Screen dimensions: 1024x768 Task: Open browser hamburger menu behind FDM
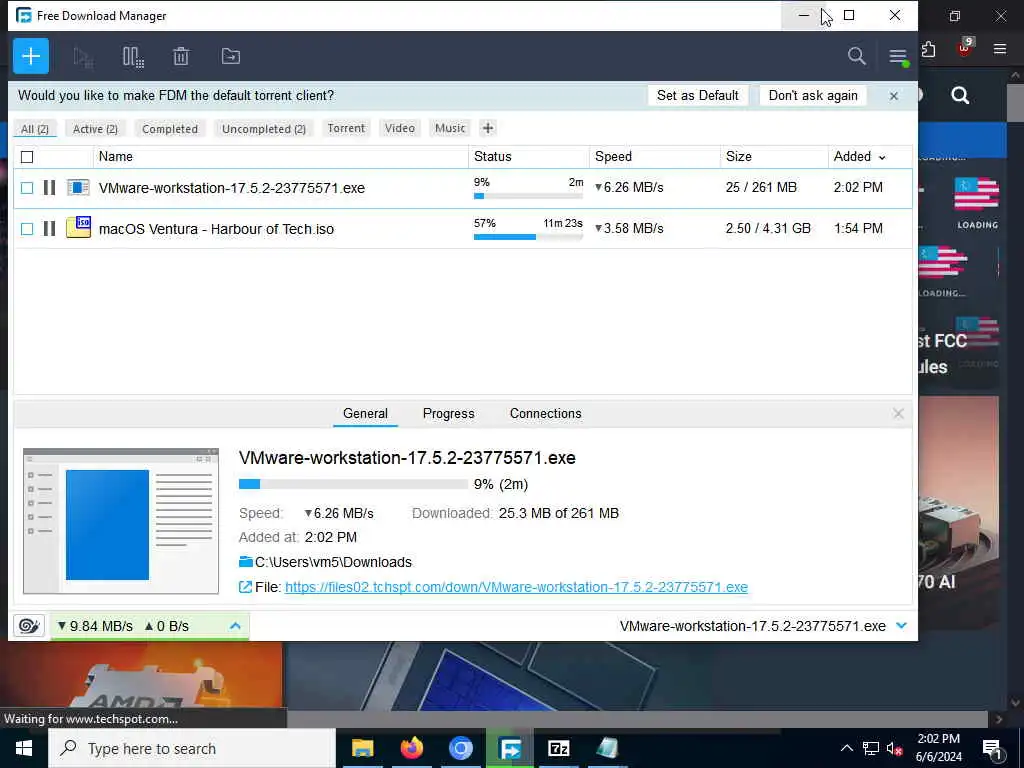(x=999, y=49)
